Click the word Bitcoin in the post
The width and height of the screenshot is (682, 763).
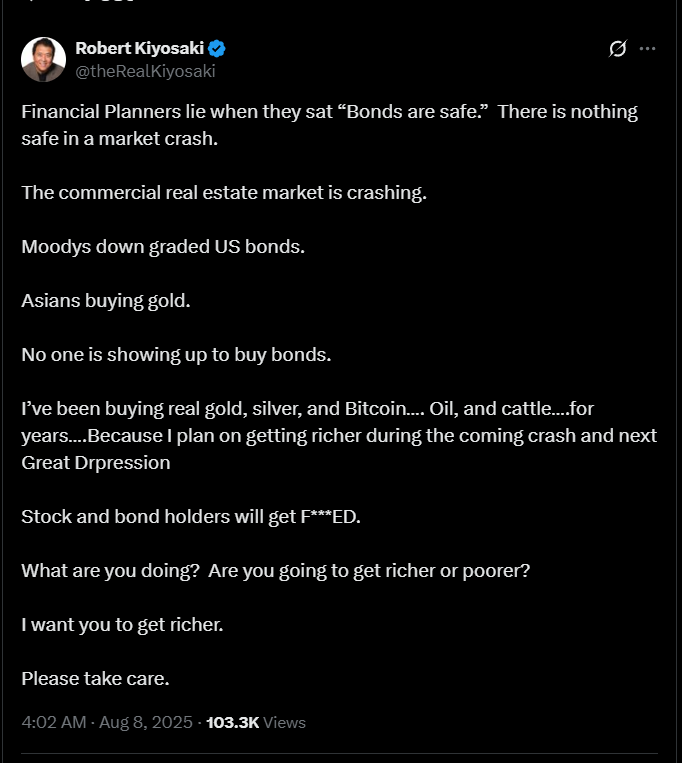[x=375, y=409]
